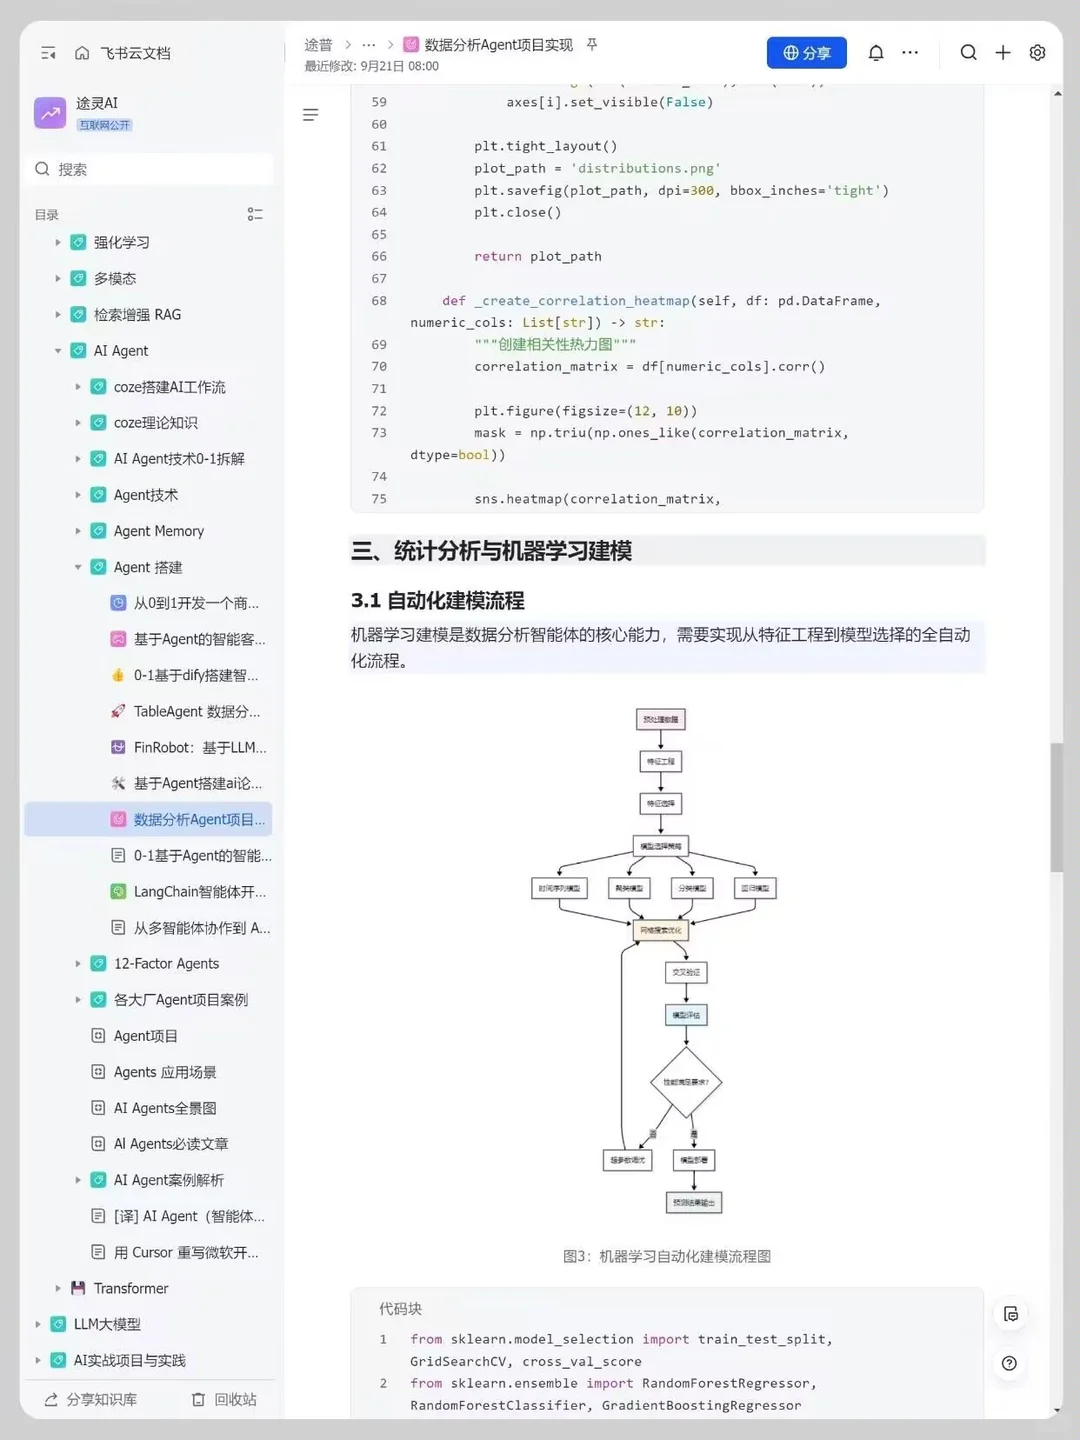Expand the 各大厂Agent项目案例 node
Screen dimensions: 1080x1440
coord(78,1000)
